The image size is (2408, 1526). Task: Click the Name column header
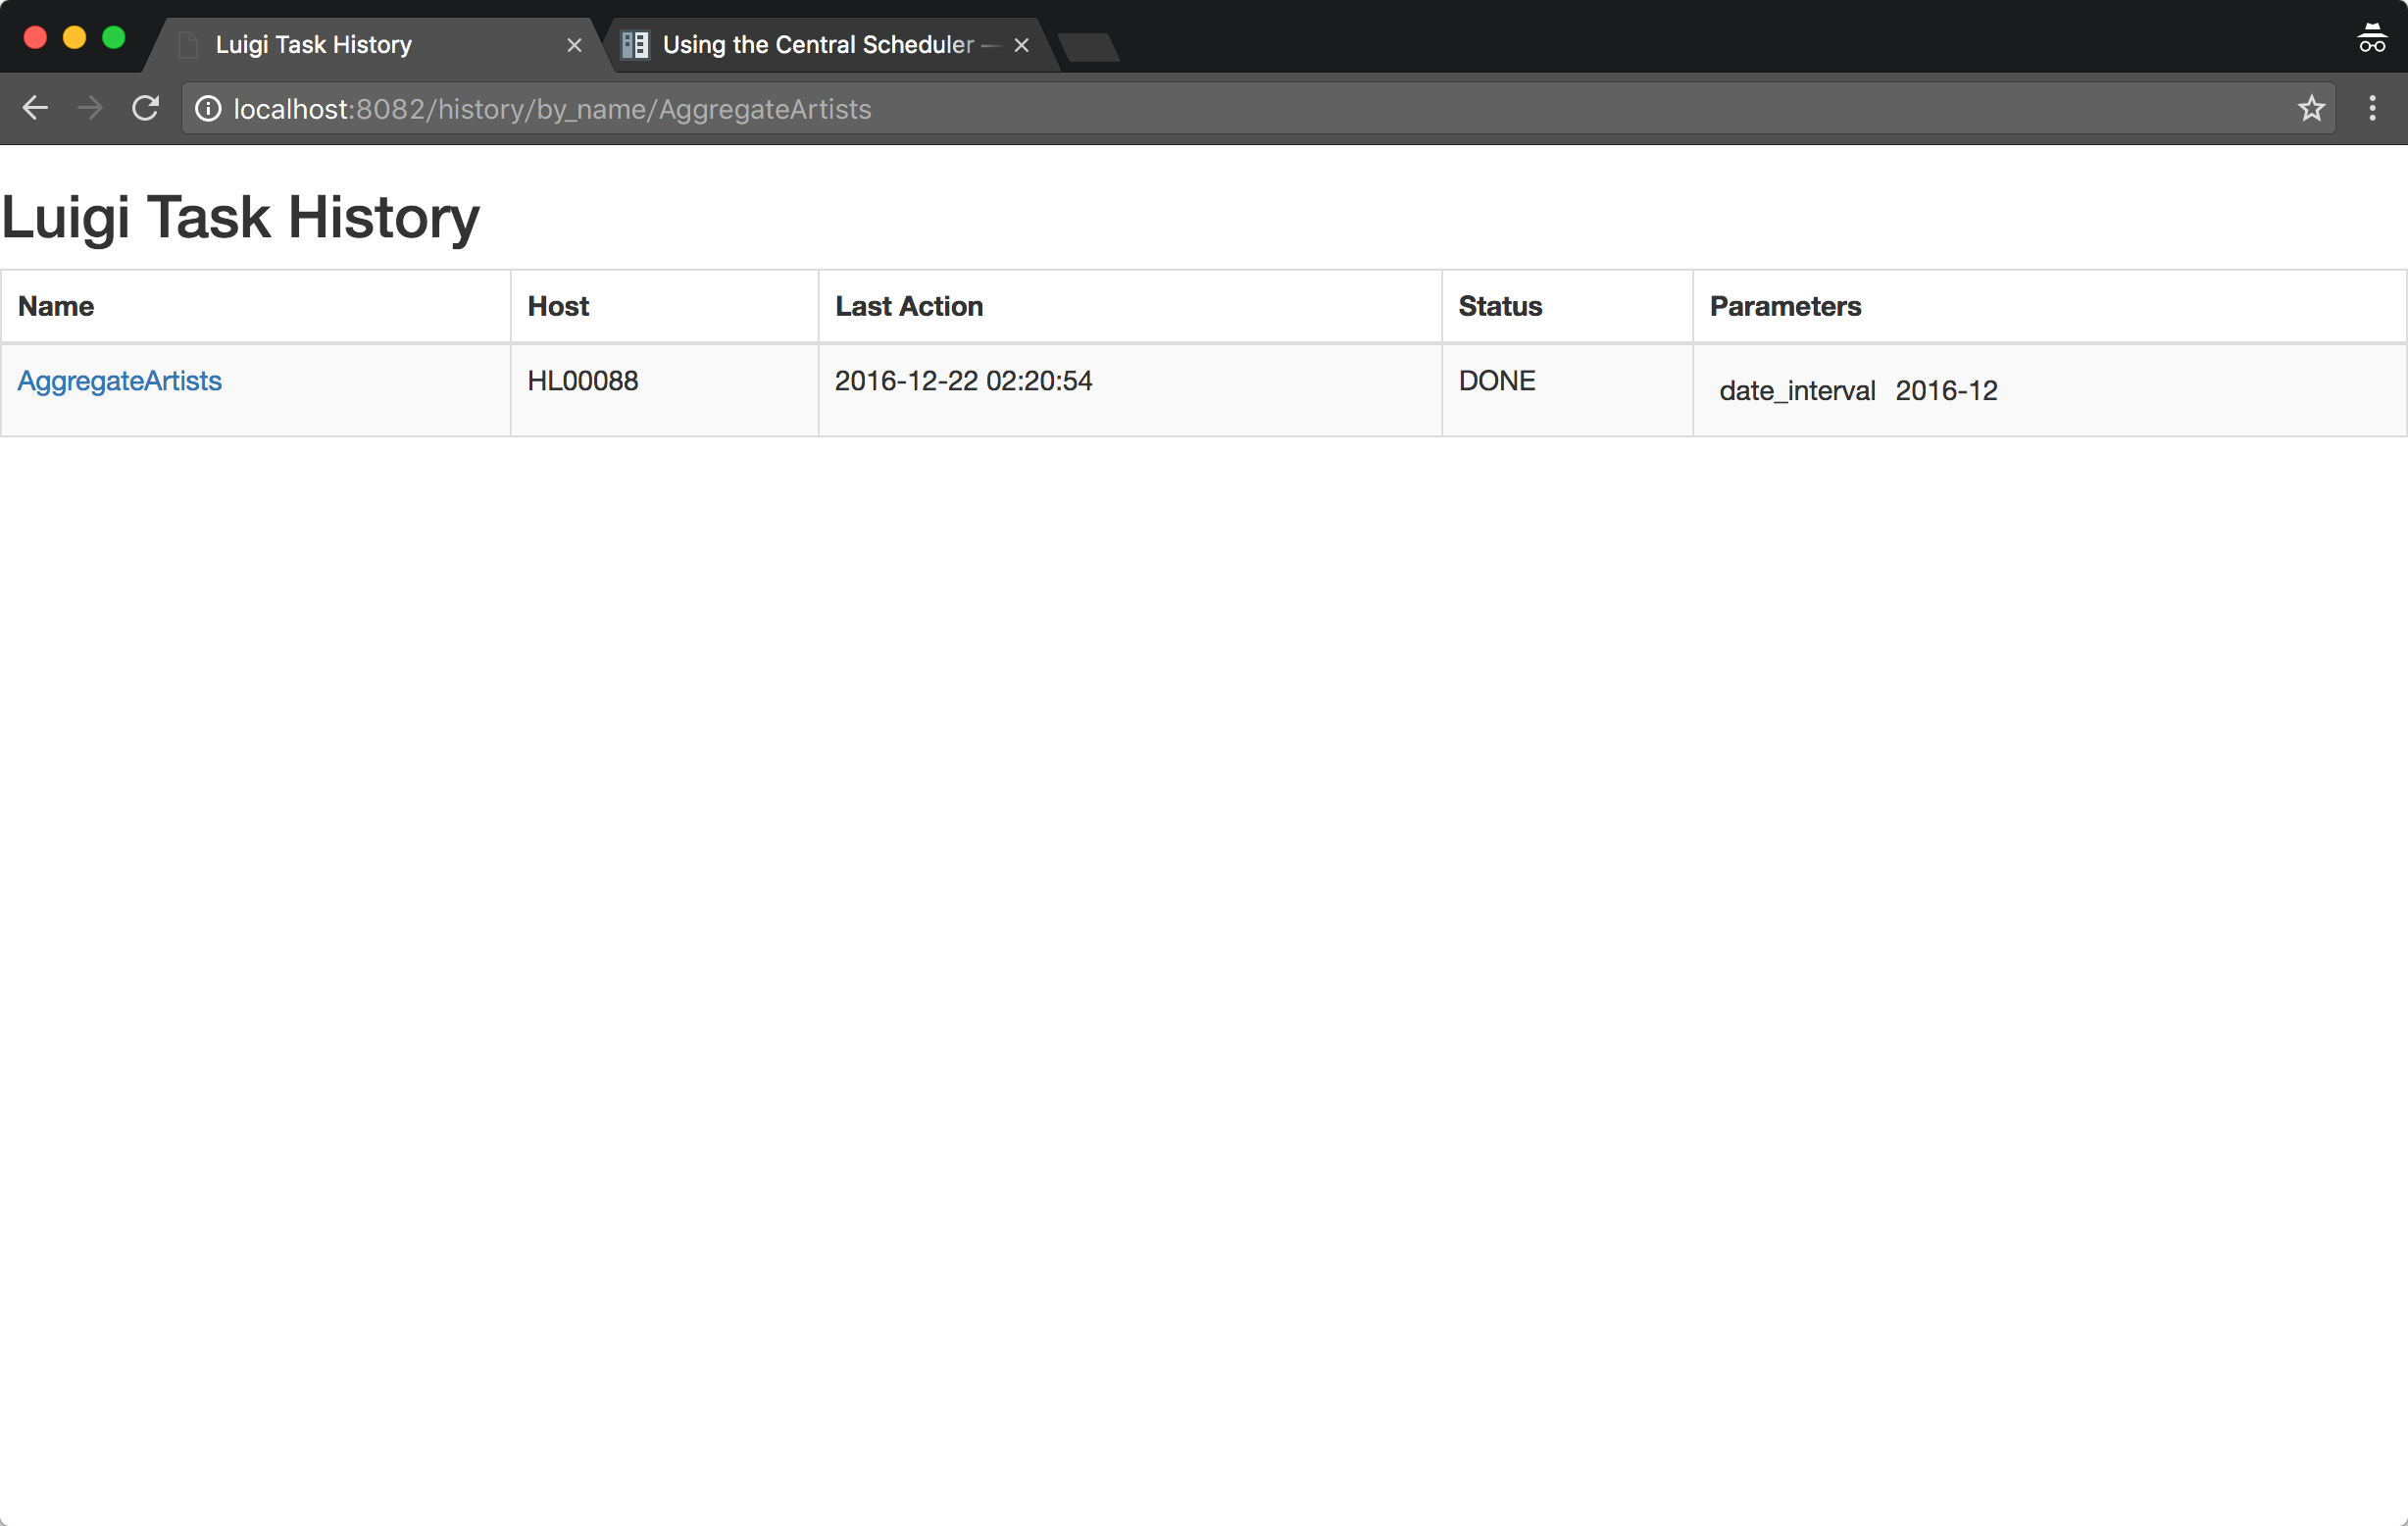point(56,306)
